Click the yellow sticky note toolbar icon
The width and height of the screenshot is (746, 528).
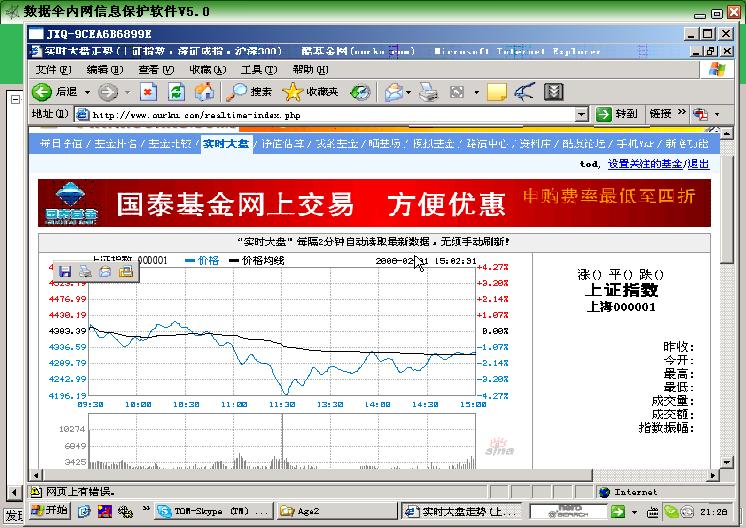pyautogui.click(x=497, y=92)
